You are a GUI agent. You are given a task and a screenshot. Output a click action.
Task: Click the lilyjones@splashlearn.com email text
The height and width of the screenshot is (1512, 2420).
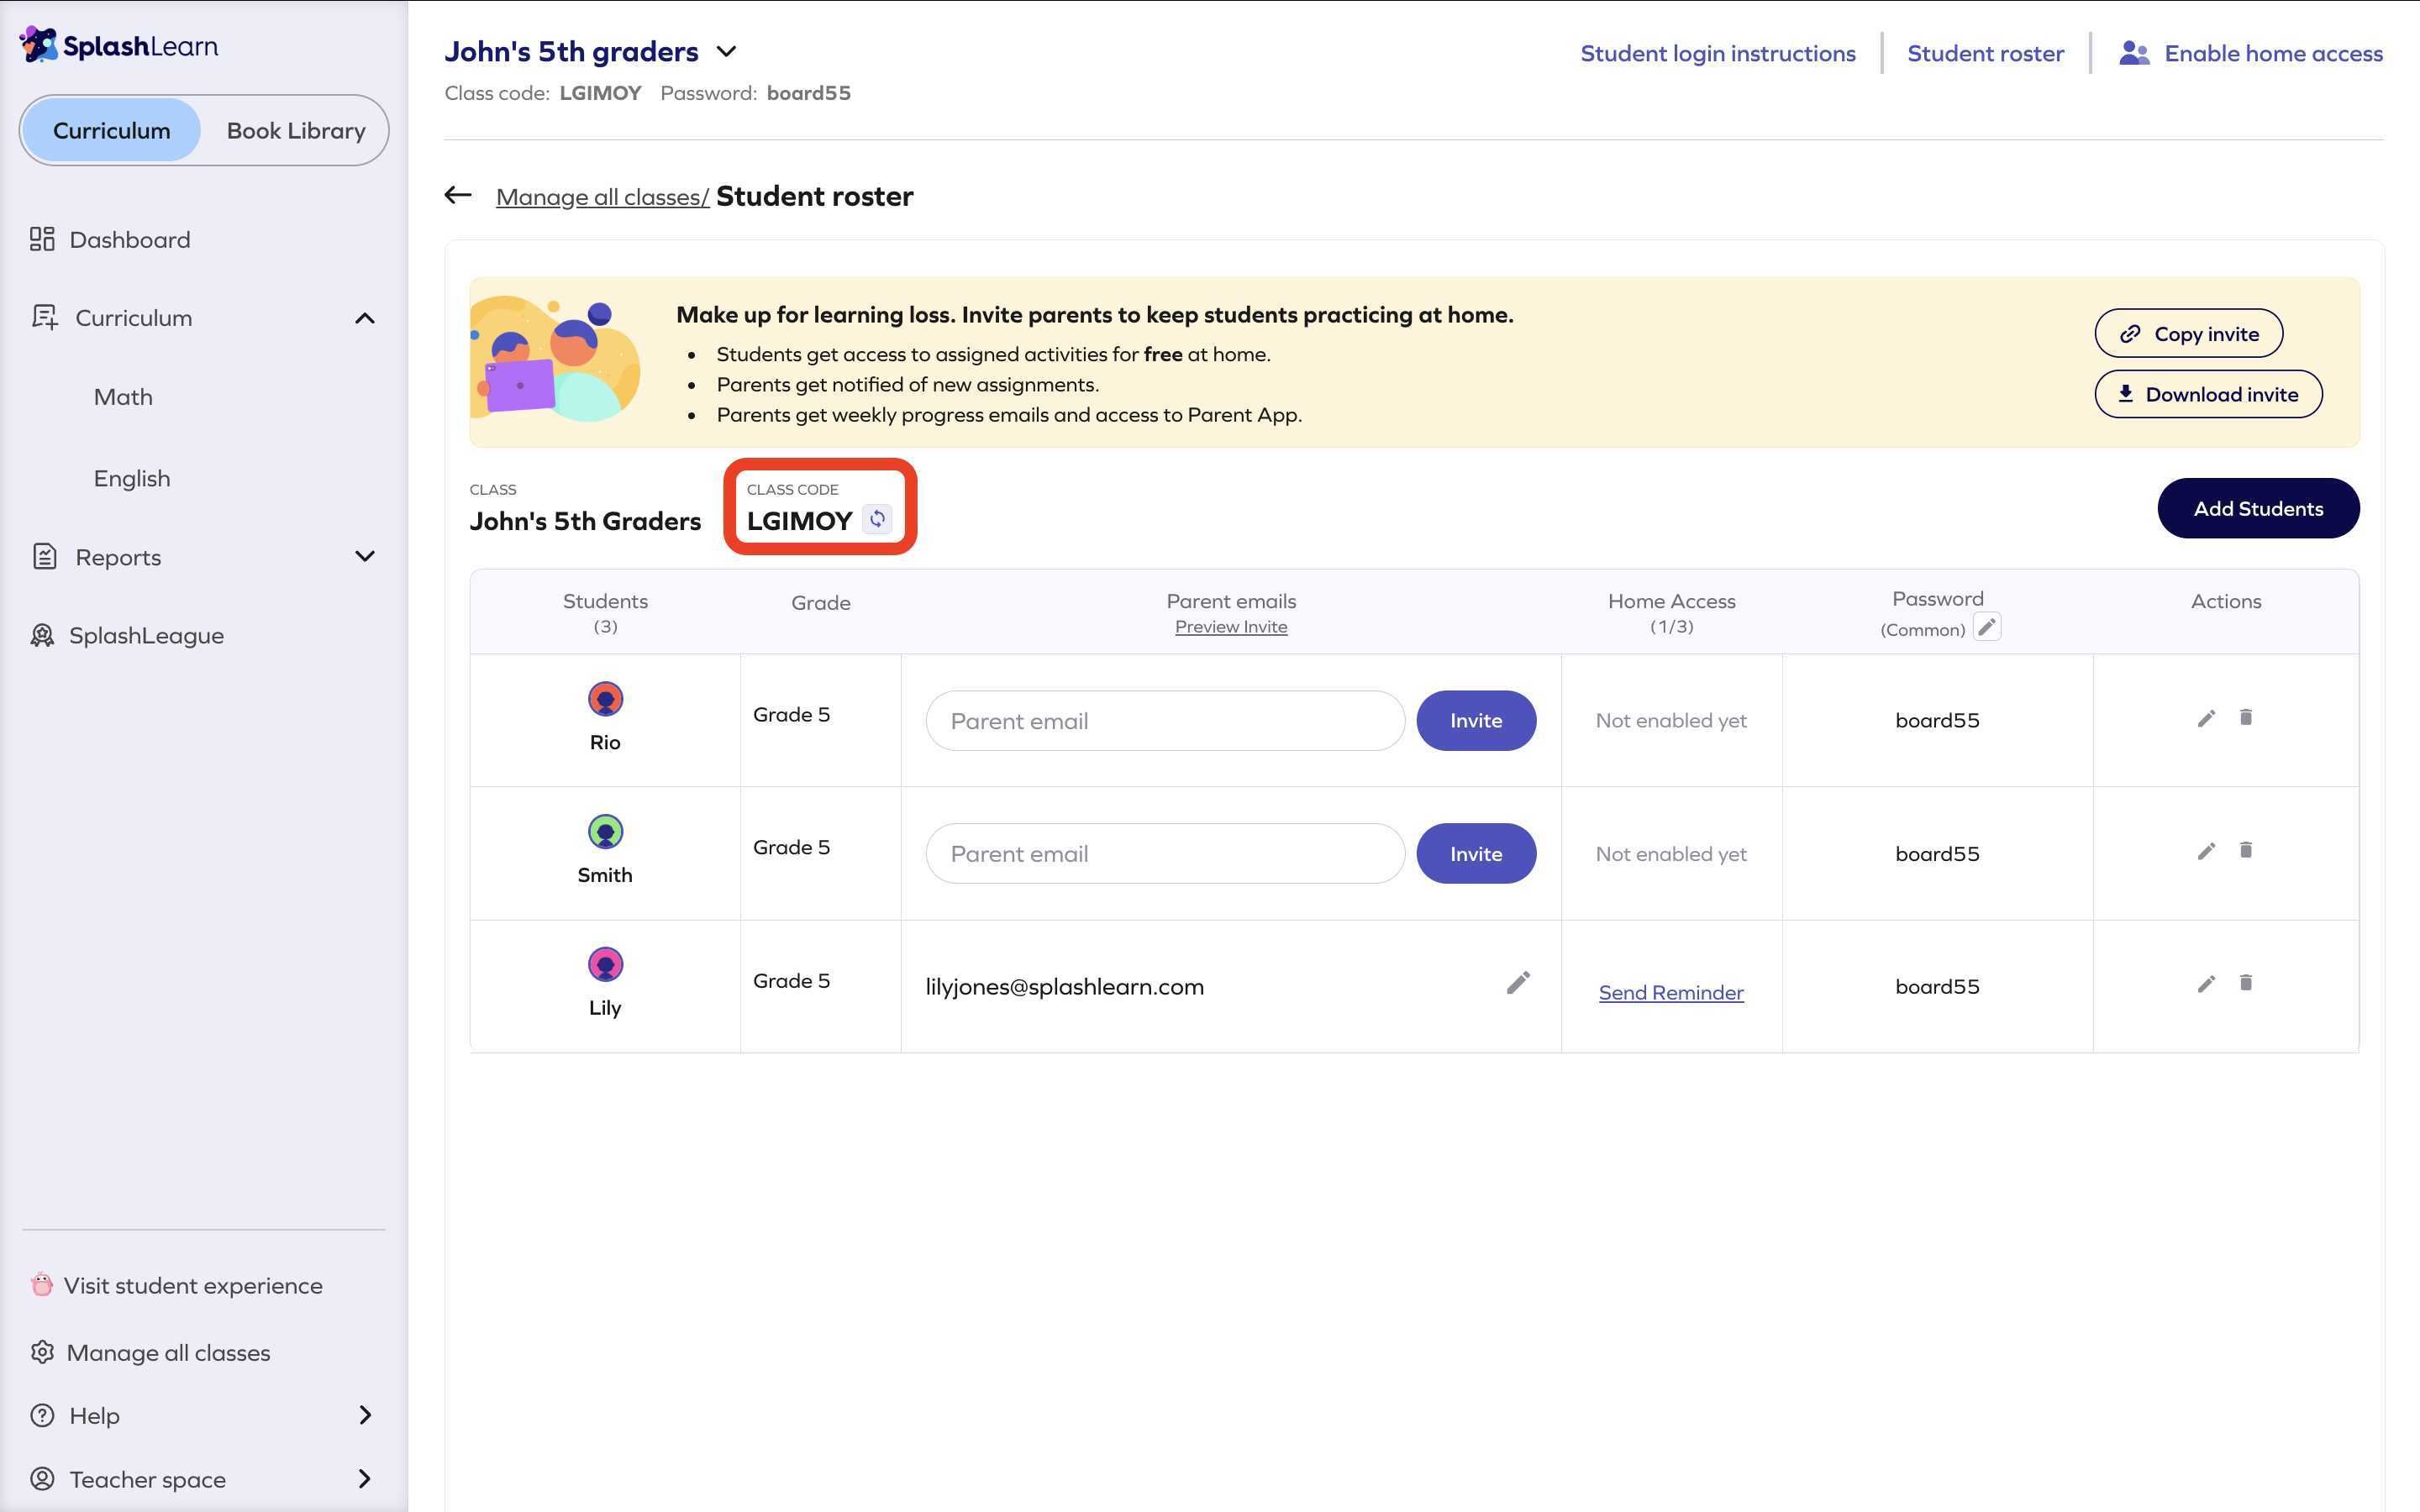[x=1065, y=986]
